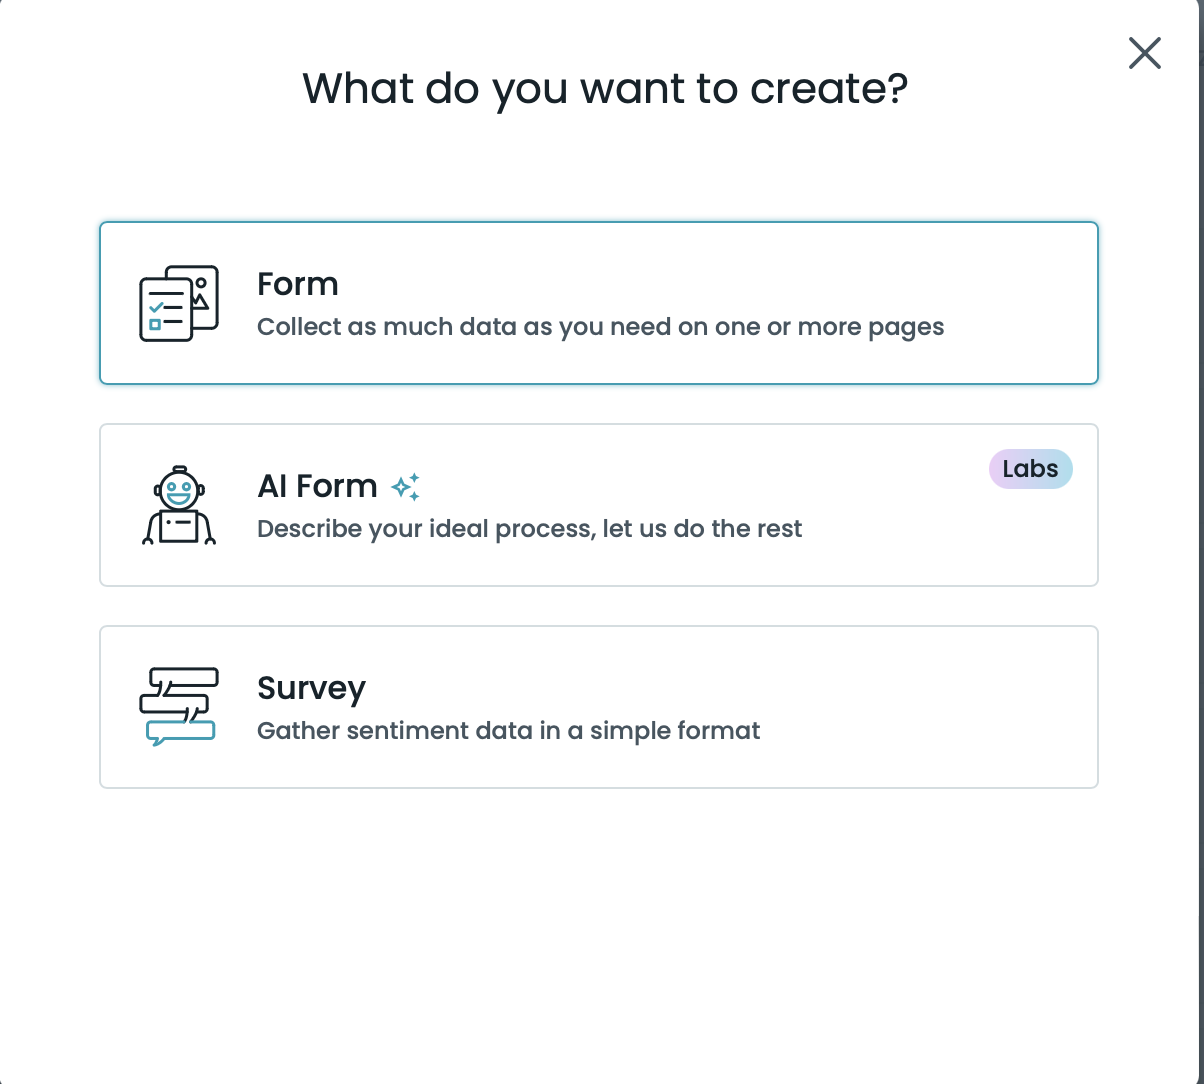
Task: Click the sparkle icon beside AI Form
Action: coord(405,487)
